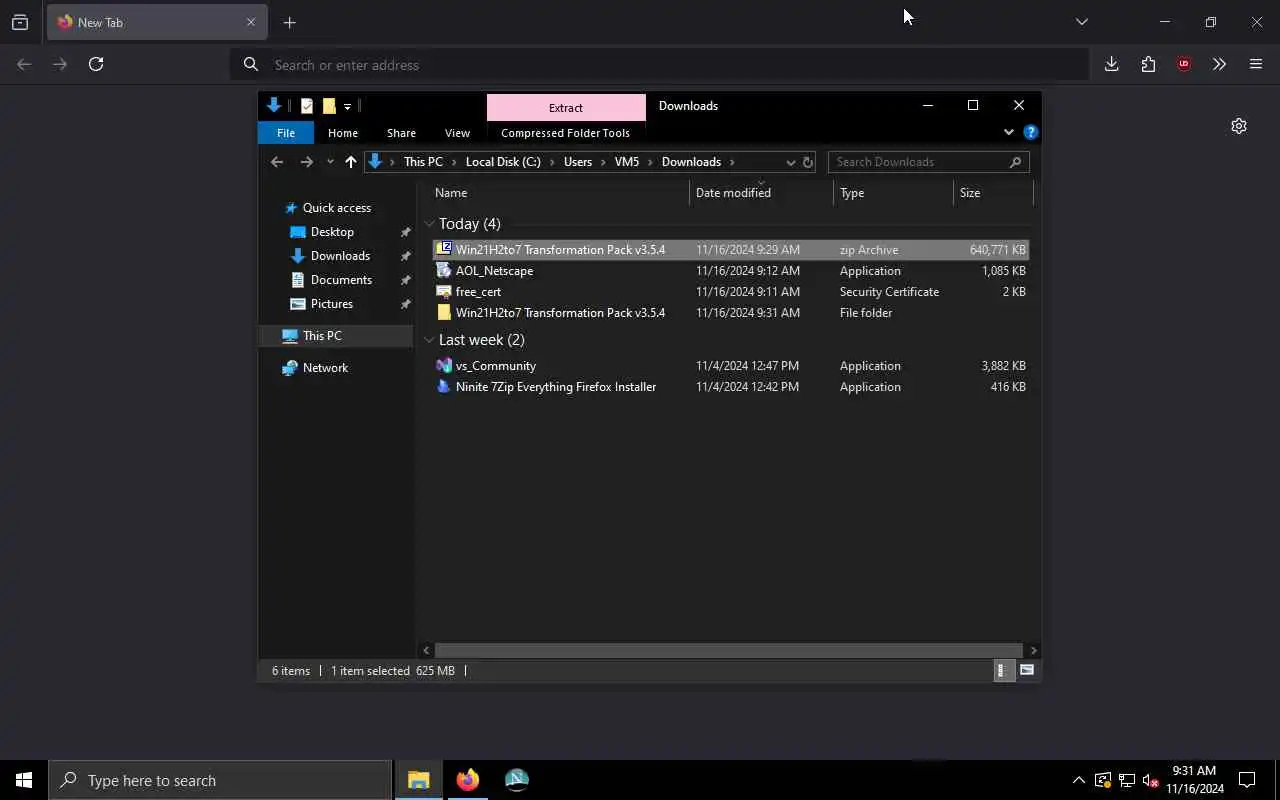Click the Downloads breadcrumb segment
1280x800 pixels.
point(691,162)
